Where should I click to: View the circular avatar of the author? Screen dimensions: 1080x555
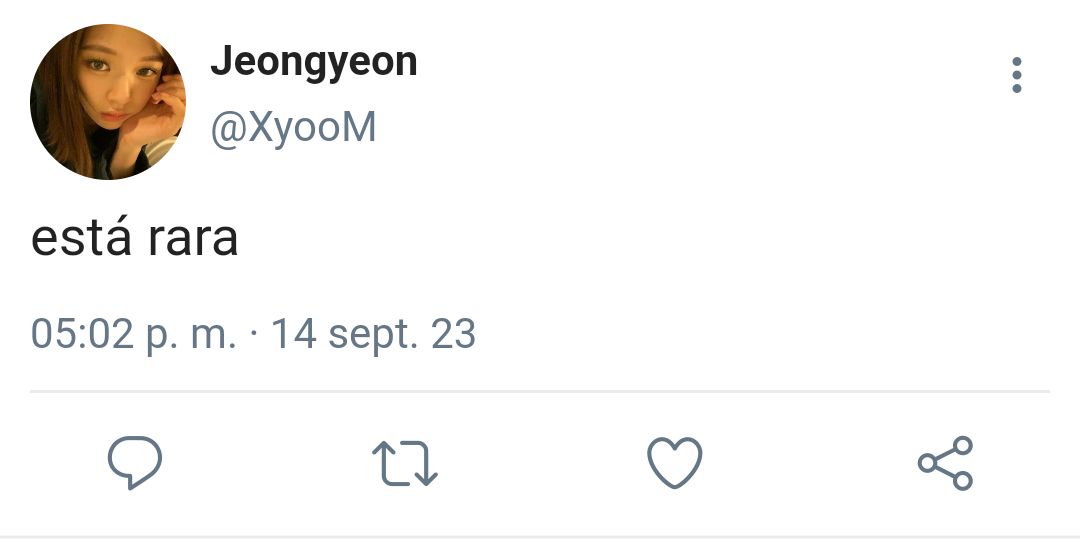[x=108, y=102]
